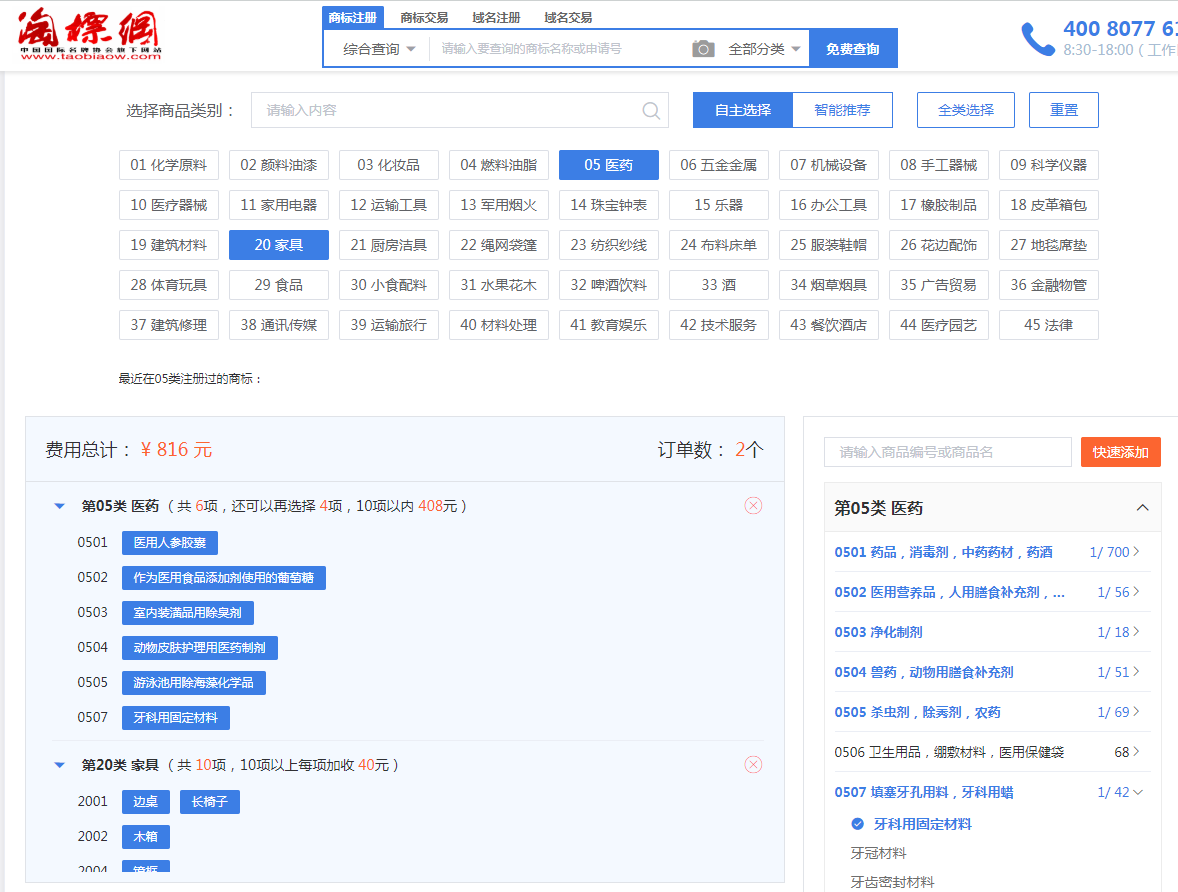Uncheck 牙科用固定材料 in the item list
Viewport: 1178px width, 892px height.
[x=857, y=824]
